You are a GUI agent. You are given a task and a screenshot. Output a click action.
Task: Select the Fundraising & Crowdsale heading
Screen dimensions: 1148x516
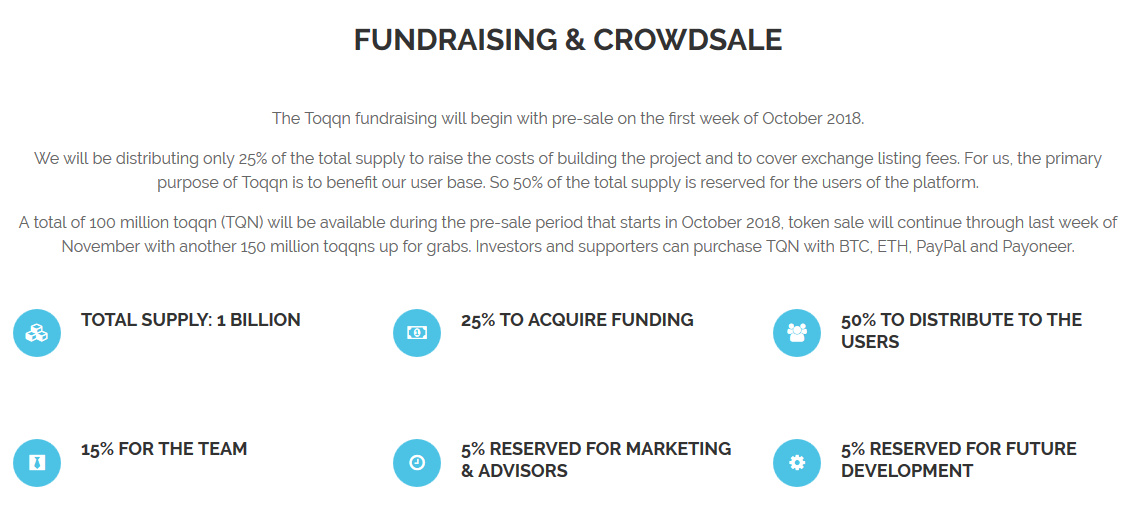pyautogui.click(x=568, y=40)
